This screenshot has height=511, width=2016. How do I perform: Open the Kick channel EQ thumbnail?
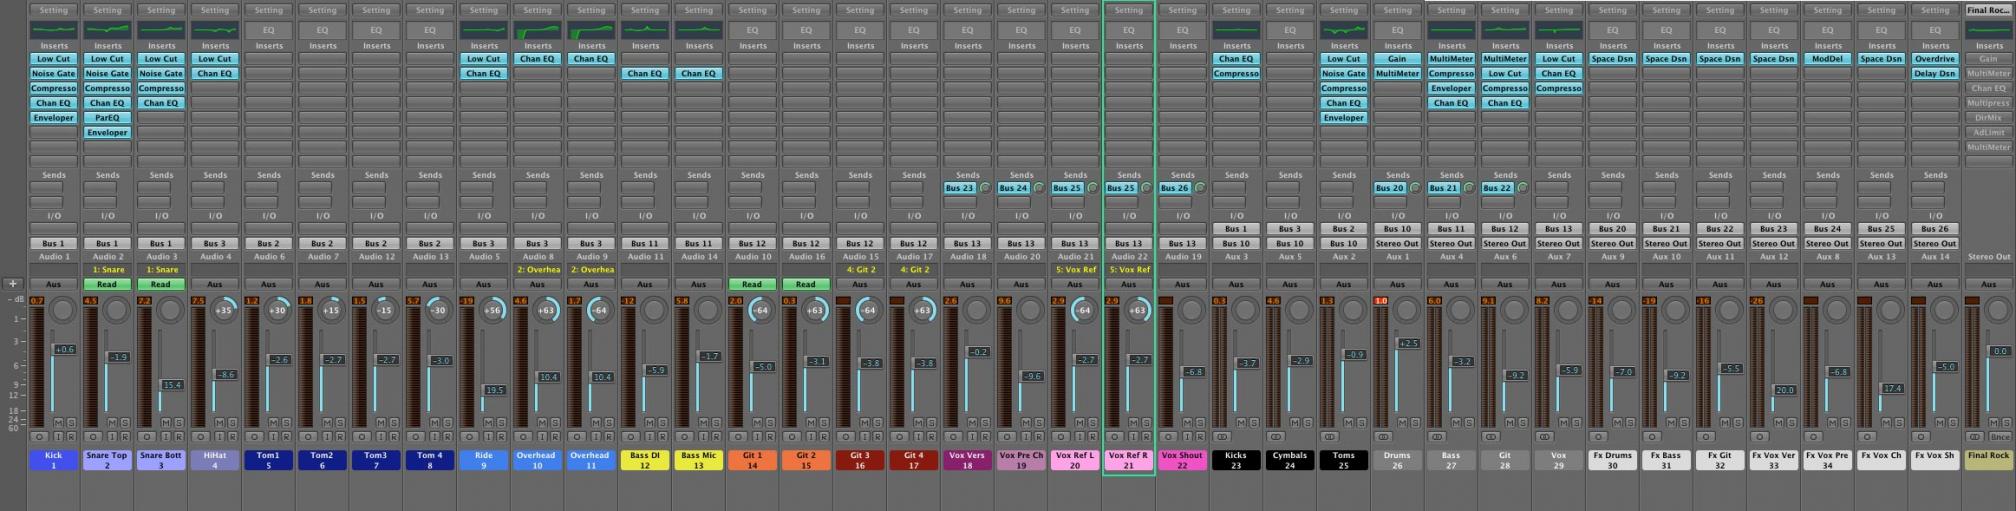[x=54, y=30]
